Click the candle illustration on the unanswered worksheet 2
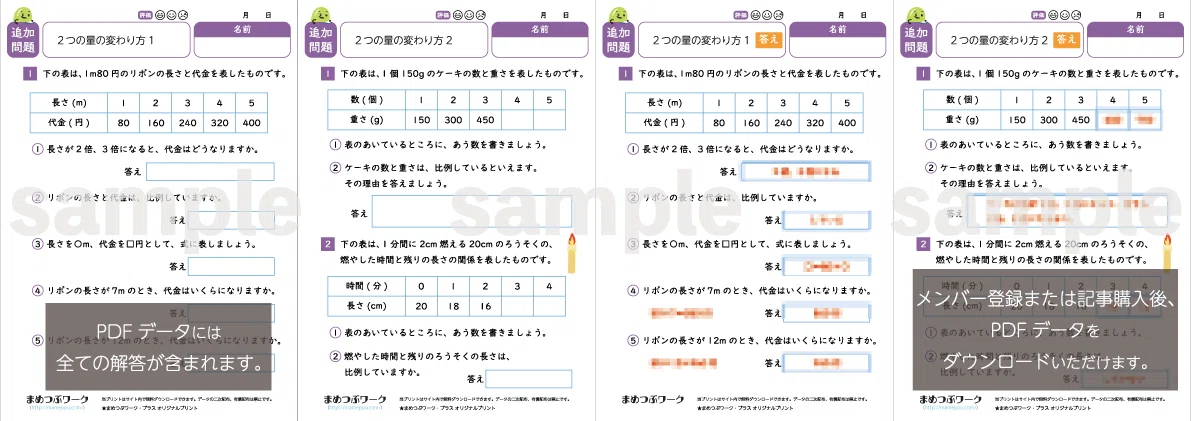This screenshot has height=421, width=1191. pyautogui.click(x=571, y=253)
